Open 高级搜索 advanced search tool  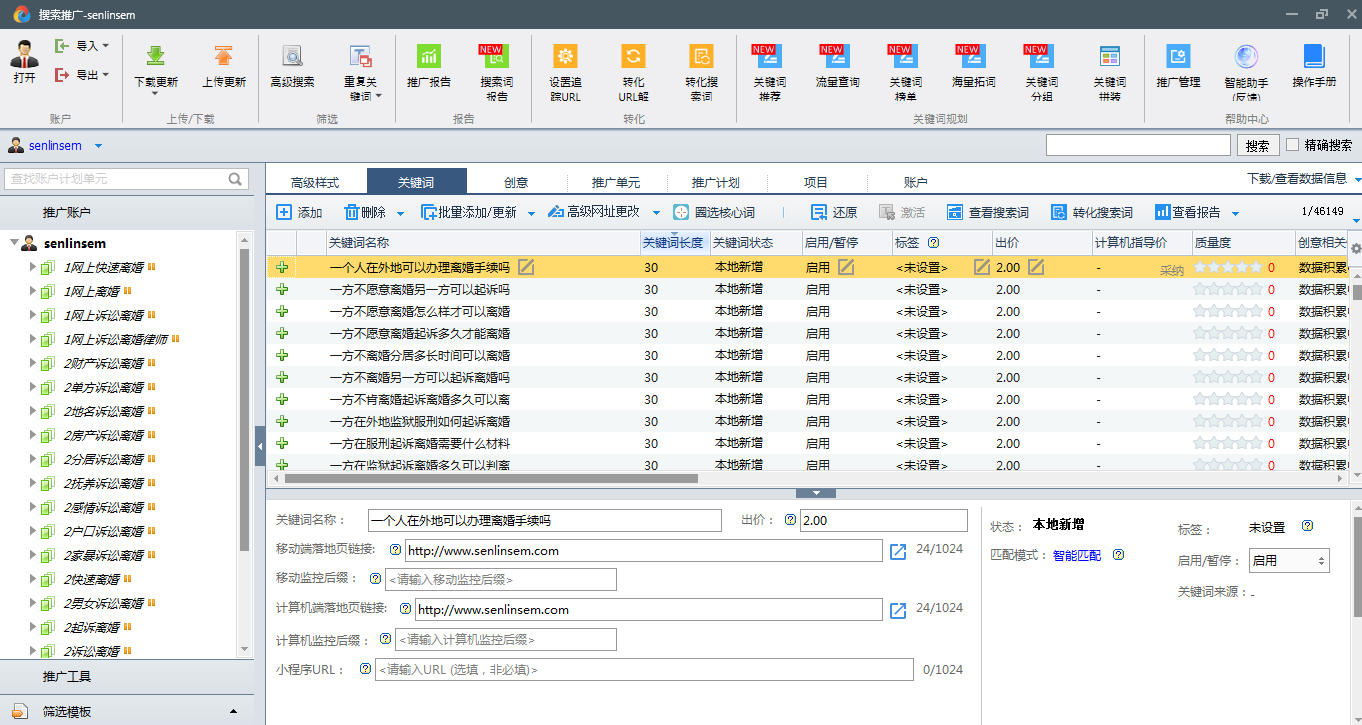(x=292, y=56)
